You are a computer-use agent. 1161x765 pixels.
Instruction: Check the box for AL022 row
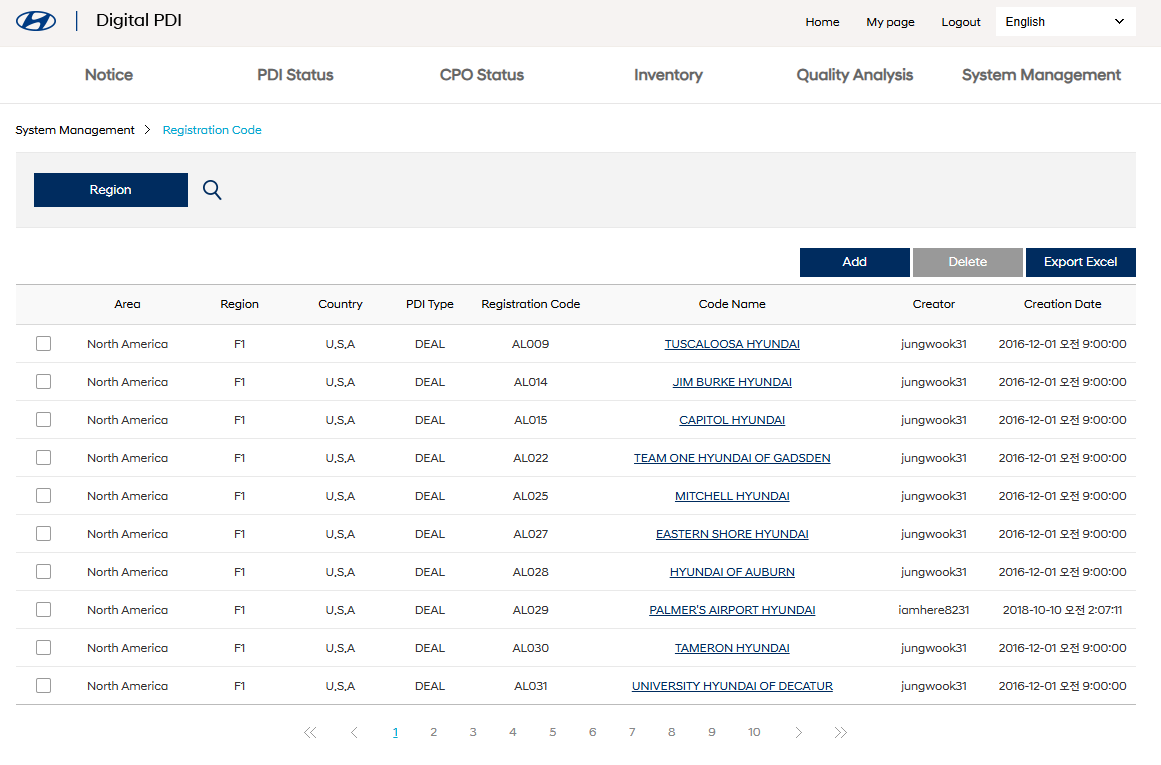point(44,458)
